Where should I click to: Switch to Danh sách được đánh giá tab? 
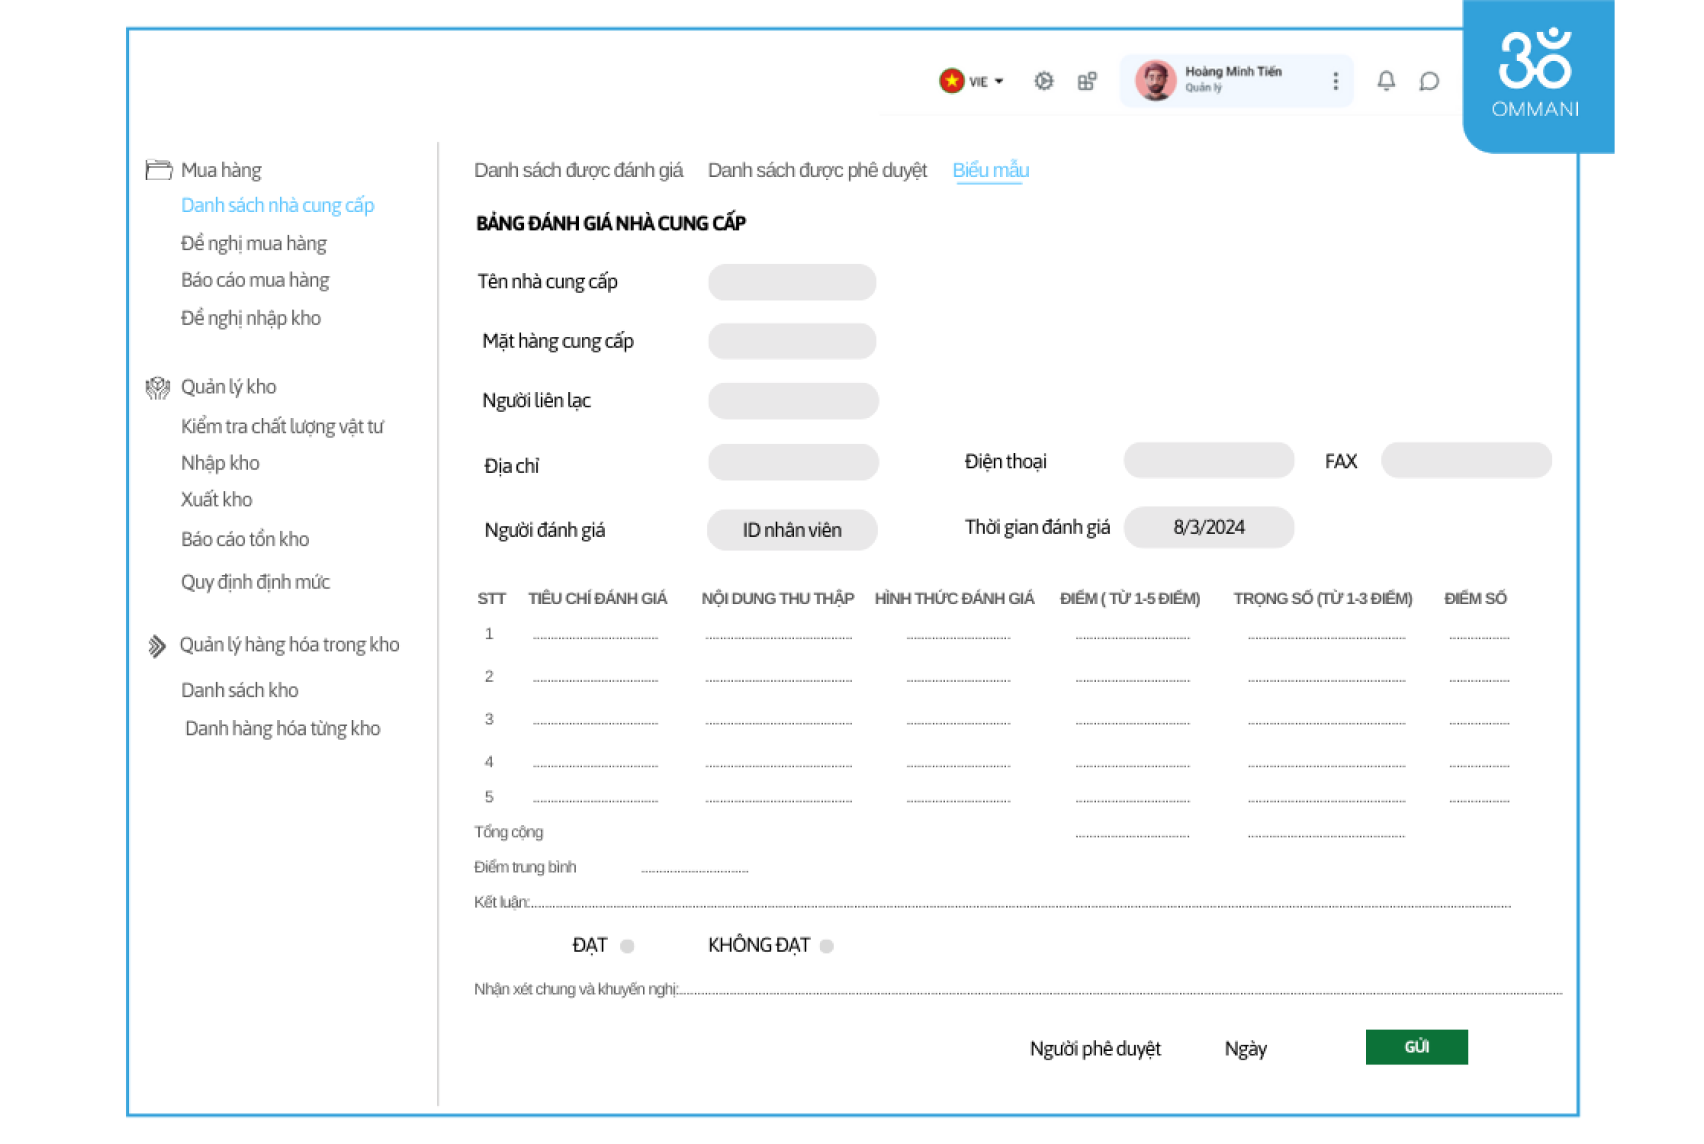(578, 170)
